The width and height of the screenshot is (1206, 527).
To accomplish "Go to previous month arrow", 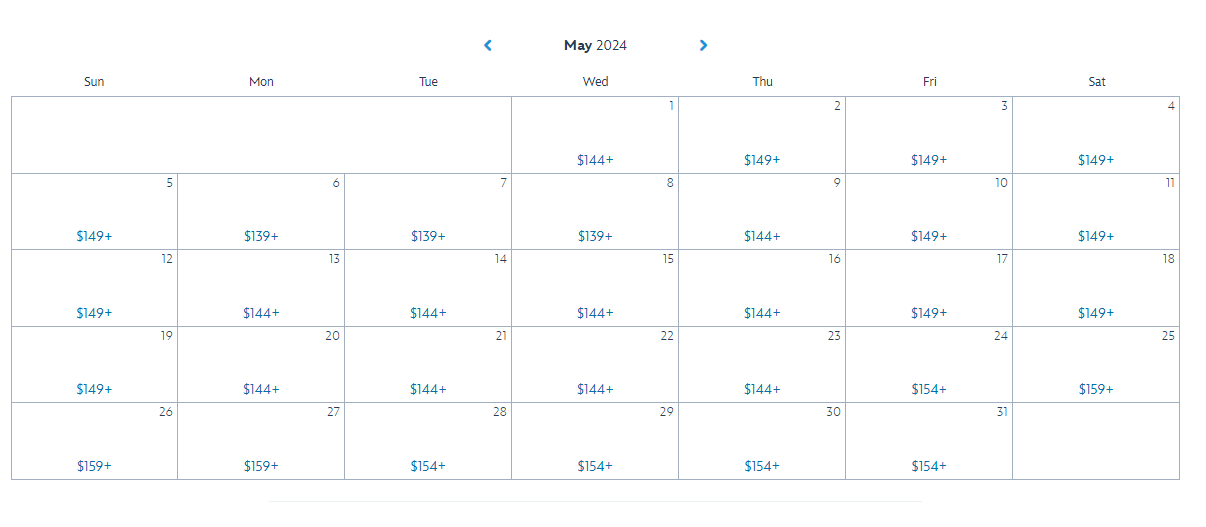I will tap(488, 45).
